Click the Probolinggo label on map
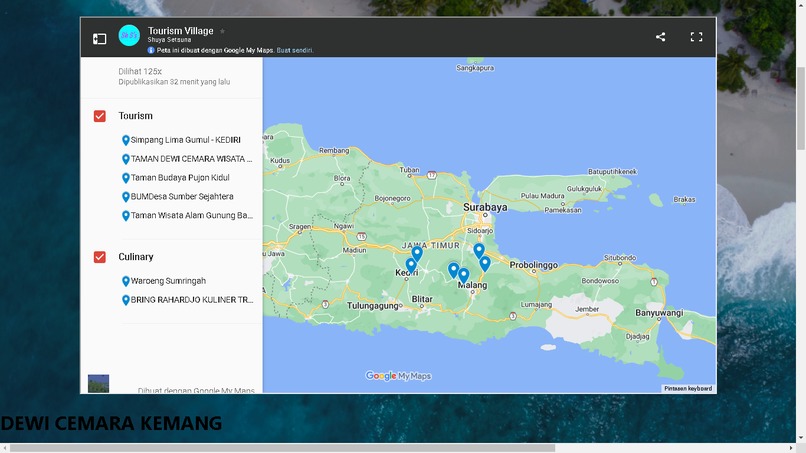The image size is (806, 453). (533, 265)
